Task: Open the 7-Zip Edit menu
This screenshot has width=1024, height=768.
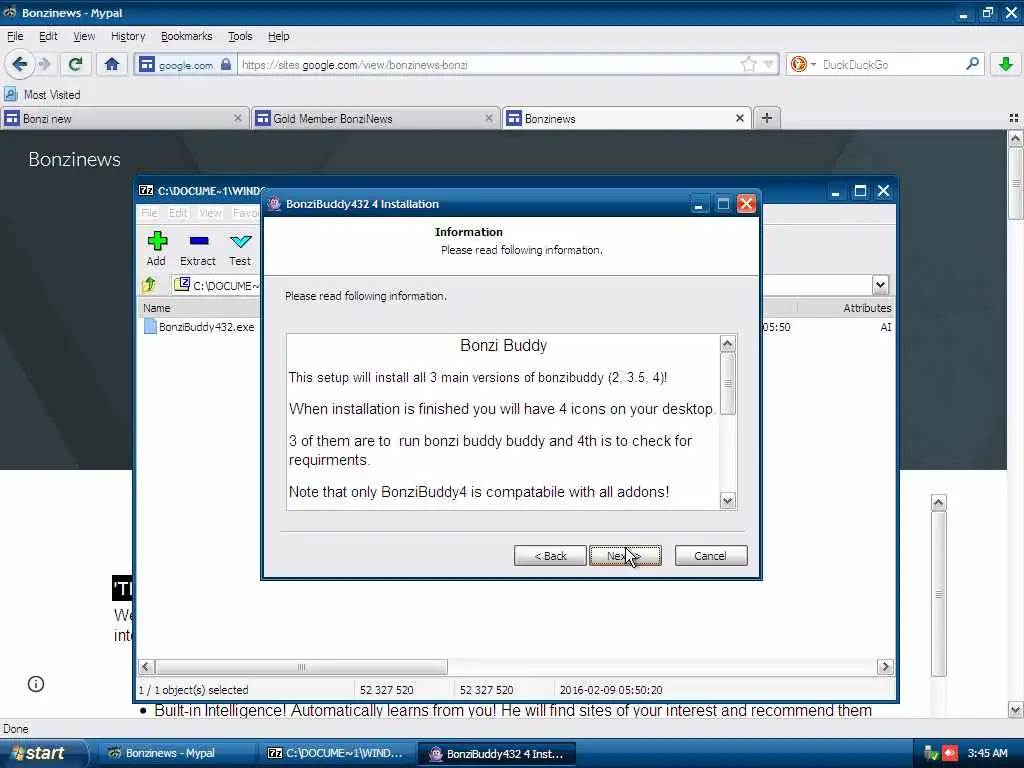Action: point(178,213)
